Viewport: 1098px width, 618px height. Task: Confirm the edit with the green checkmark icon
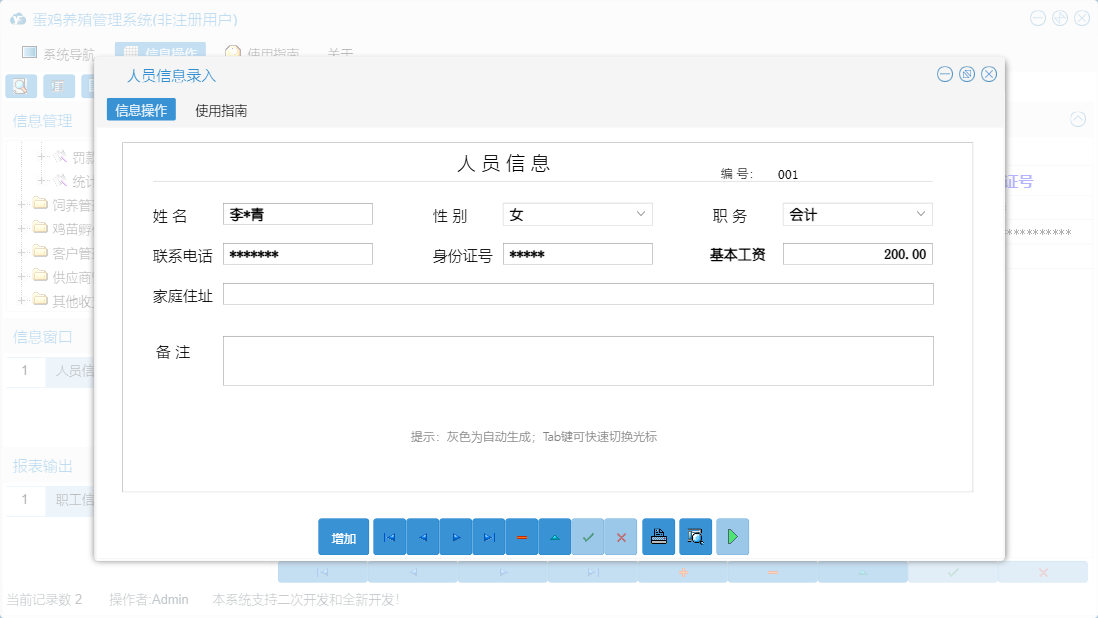(x=588, y=537)
